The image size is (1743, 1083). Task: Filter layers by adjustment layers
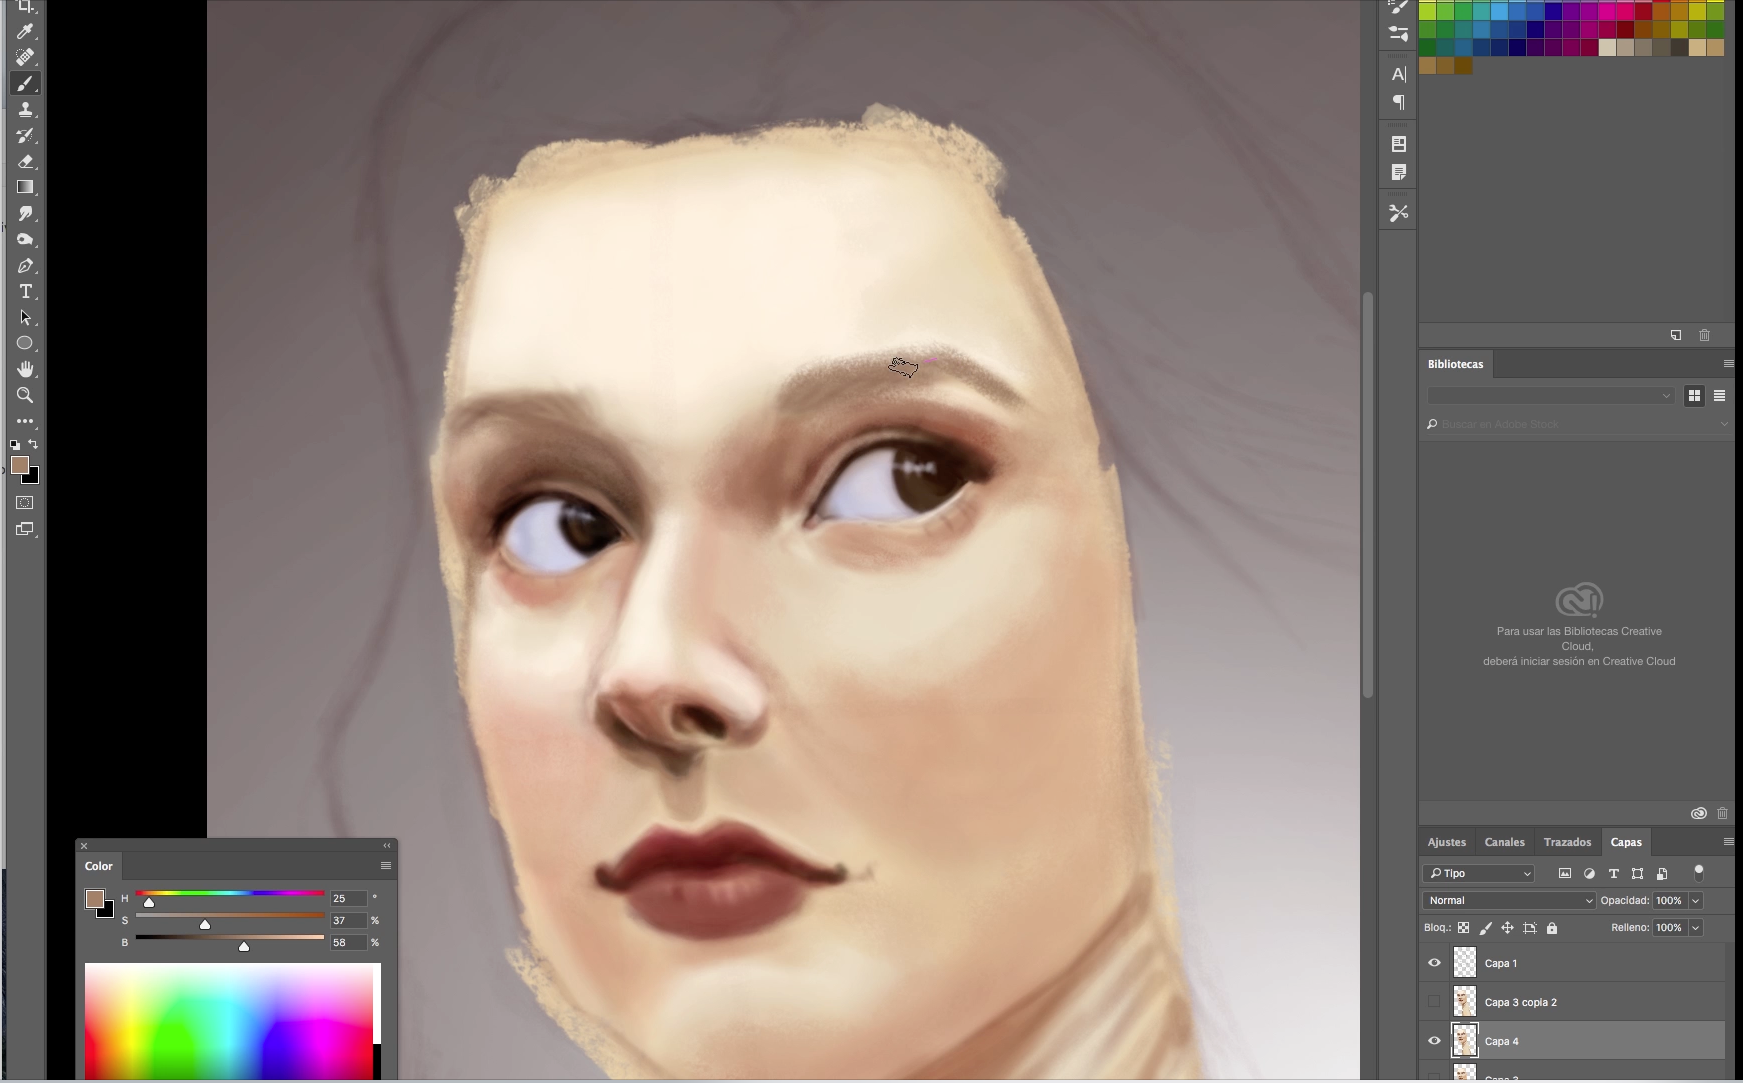1589,873
